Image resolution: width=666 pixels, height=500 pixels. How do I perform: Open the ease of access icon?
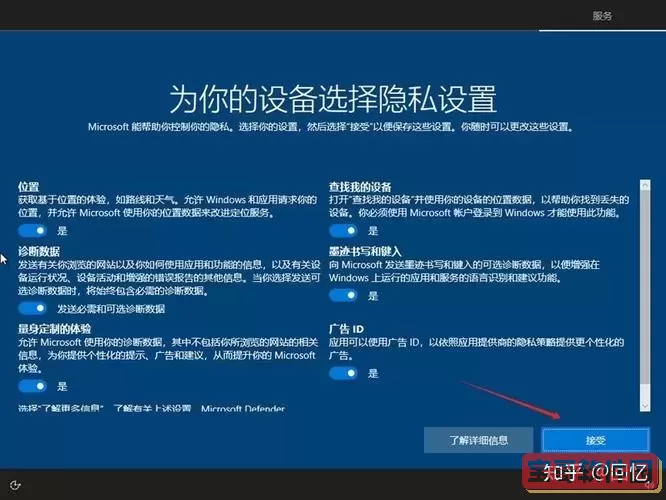pyautogui.click(x=15, y=485)
